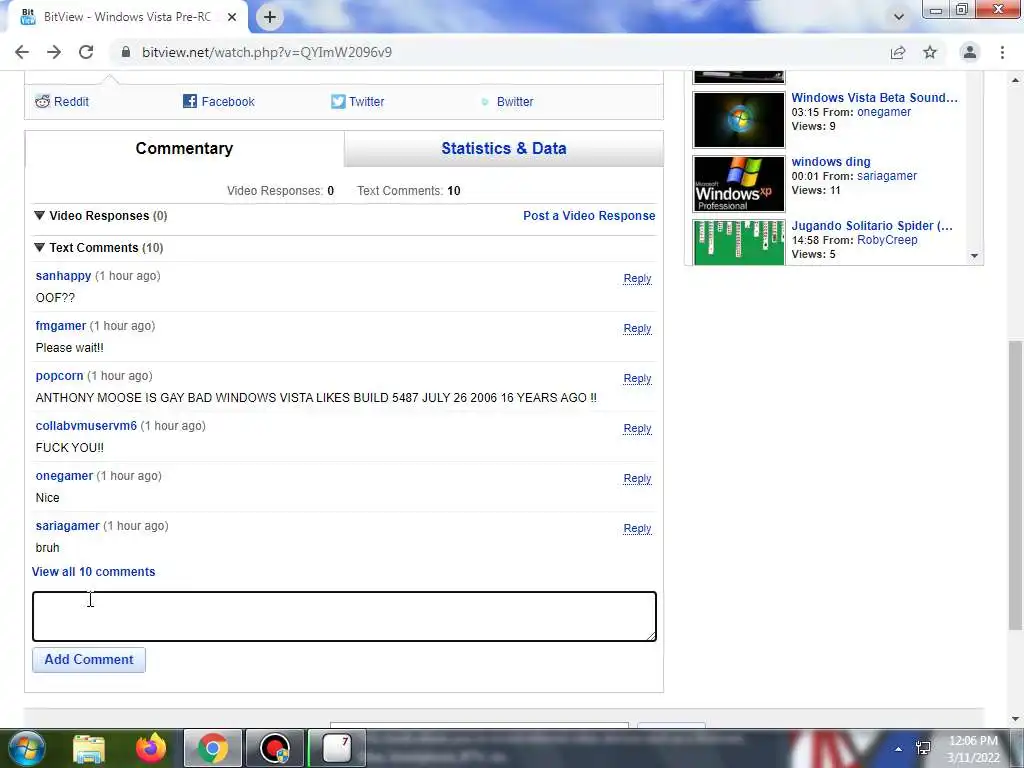Click the address bar URL
The height and width of the screenshot is (768, 1024).
[266, 52]
